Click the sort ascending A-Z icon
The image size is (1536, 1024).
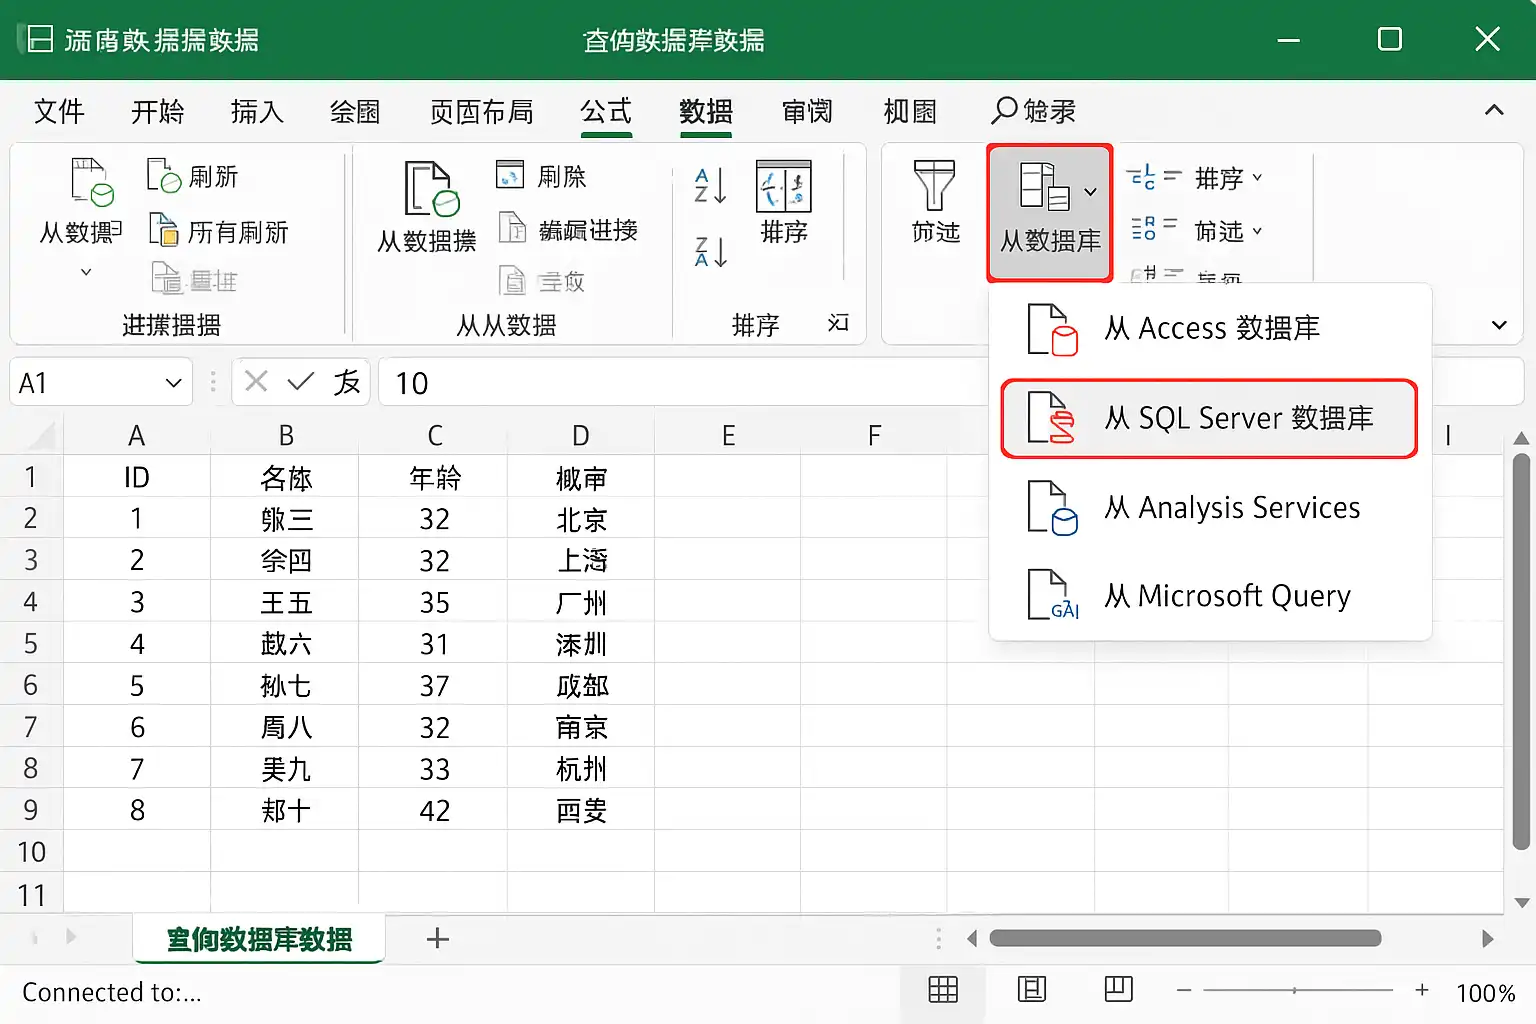(x=710, y=186)
